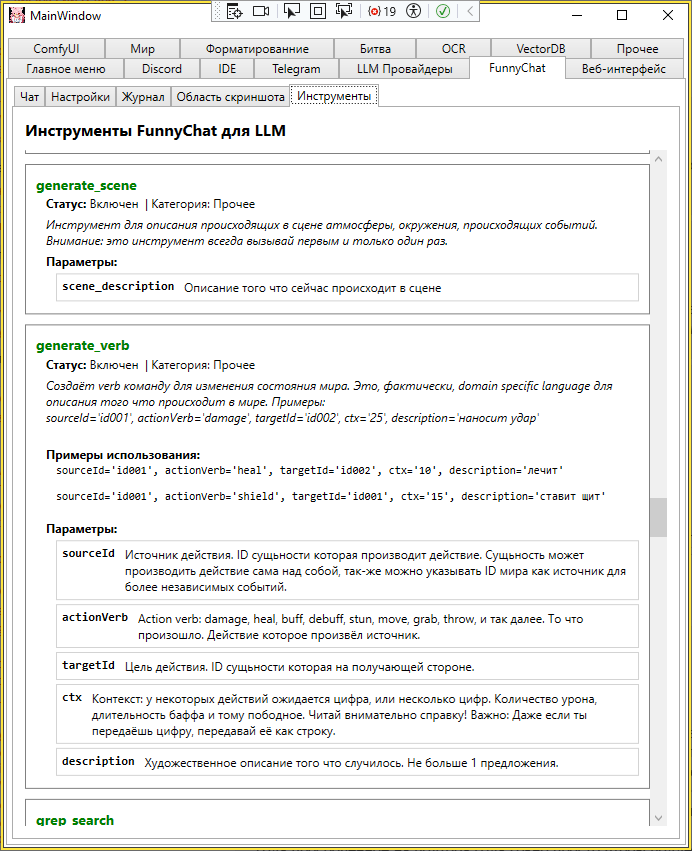Click the generate_scene tool heading
The image size is (692, 851).
pyautogui.click(x=86, y=186)
